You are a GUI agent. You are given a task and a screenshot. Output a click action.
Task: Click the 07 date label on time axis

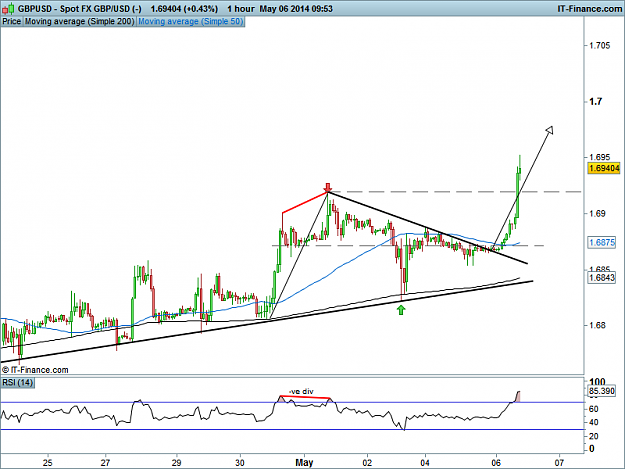pyautogui.click(x=559, y=463)
